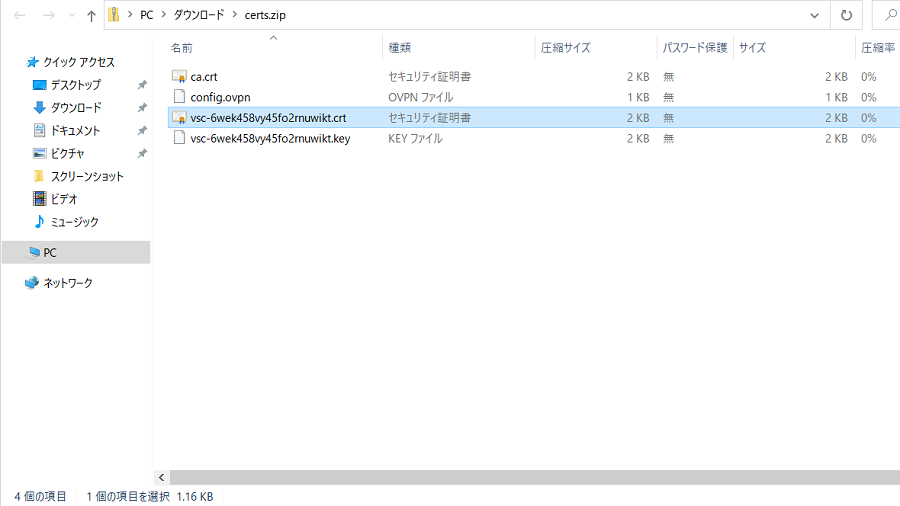This screenshot has width=900, height=506.
Task: Click the クイック アクセス star icon
Action: (x=33, y=62)
